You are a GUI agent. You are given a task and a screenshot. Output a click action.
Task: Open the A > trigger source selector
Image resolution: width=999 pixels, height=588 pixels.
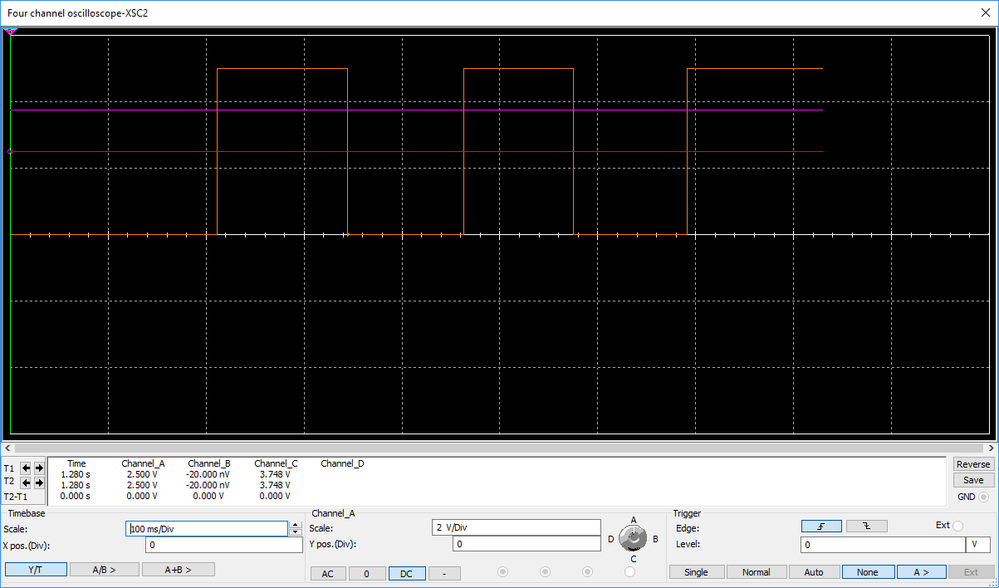[920, 572]
